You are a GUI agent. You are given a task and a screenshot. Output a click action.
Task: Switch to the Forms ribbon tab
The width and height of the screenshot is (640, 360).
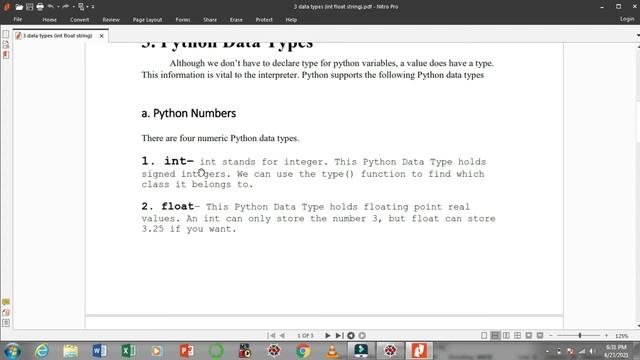coord(182,20)
